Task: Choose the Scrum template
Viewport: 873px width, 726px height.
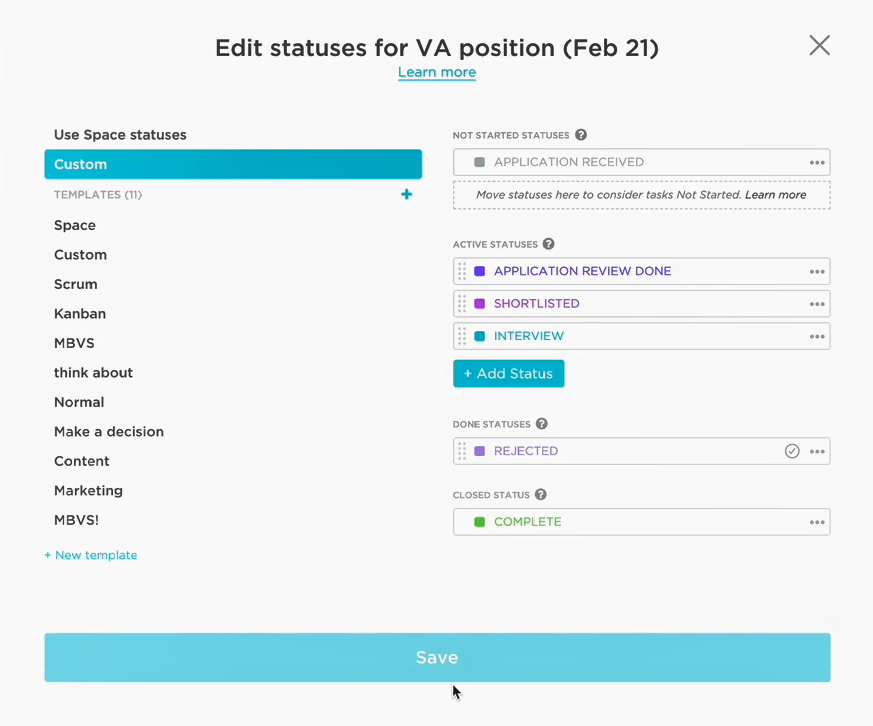Action: click(x=76, y=284)
